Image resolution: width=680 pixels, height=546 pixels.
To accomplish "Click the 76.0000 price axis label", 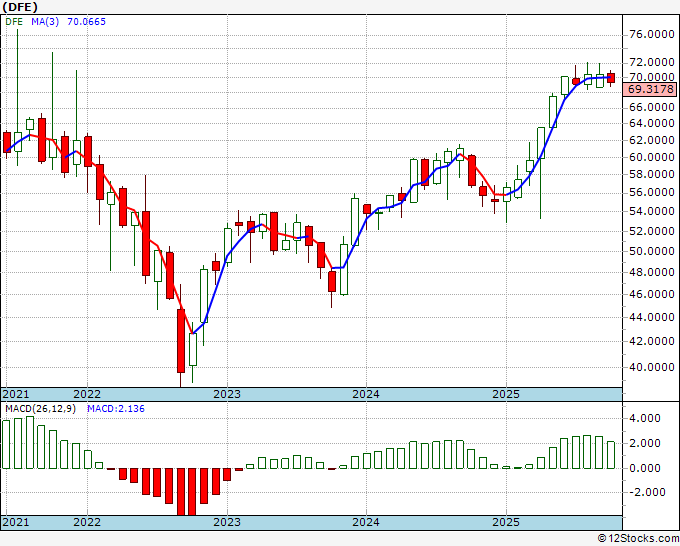I will 651,35.
